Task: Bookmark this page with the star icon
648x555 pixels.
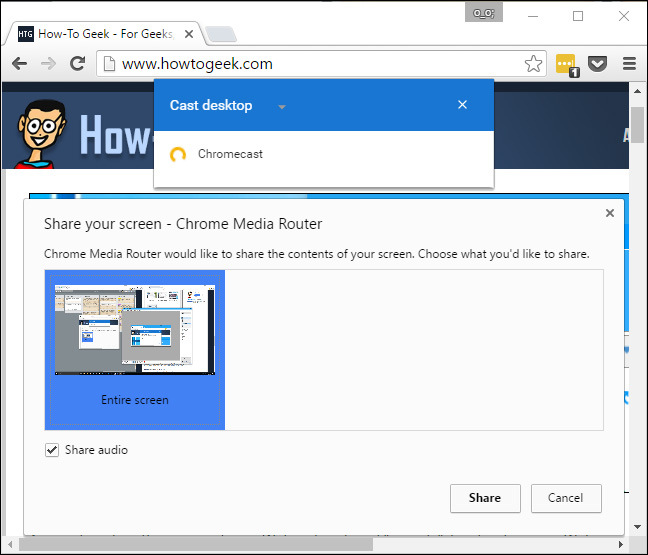Action: [x=534, y=63]
